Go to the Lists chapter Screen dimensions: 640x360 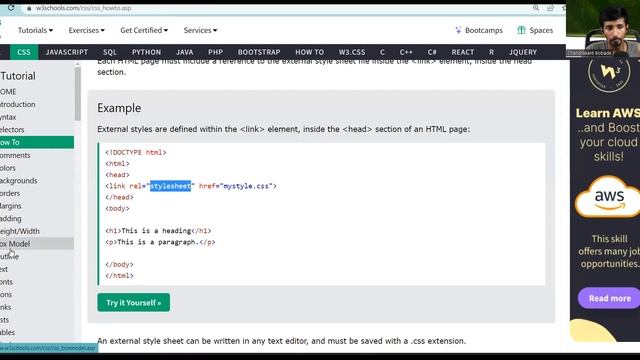coord(37,320)
